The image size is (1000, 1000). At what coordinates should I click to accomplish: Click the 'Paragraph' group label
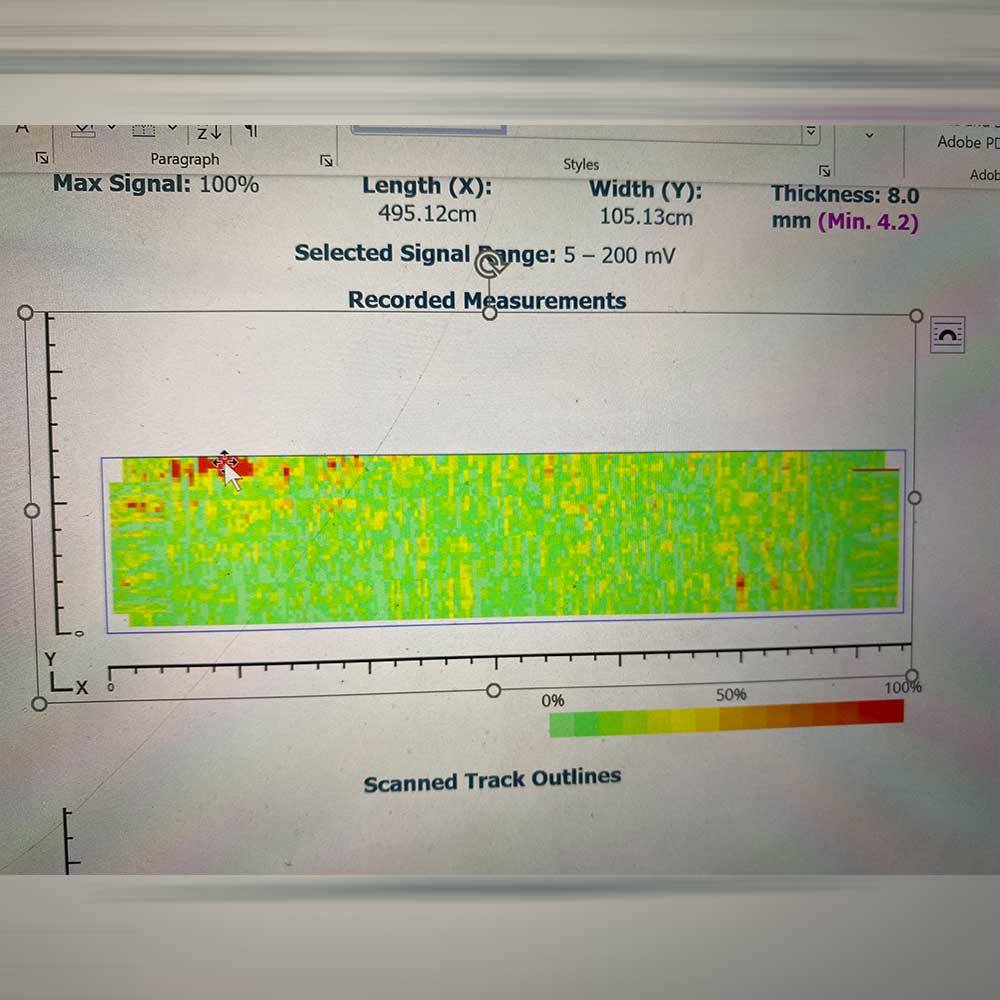pos(185,159)
